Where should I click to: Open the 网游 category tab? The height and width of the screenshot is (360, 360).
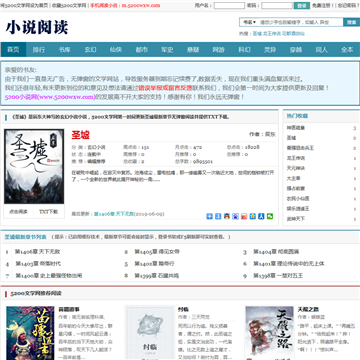coord(218,50)
